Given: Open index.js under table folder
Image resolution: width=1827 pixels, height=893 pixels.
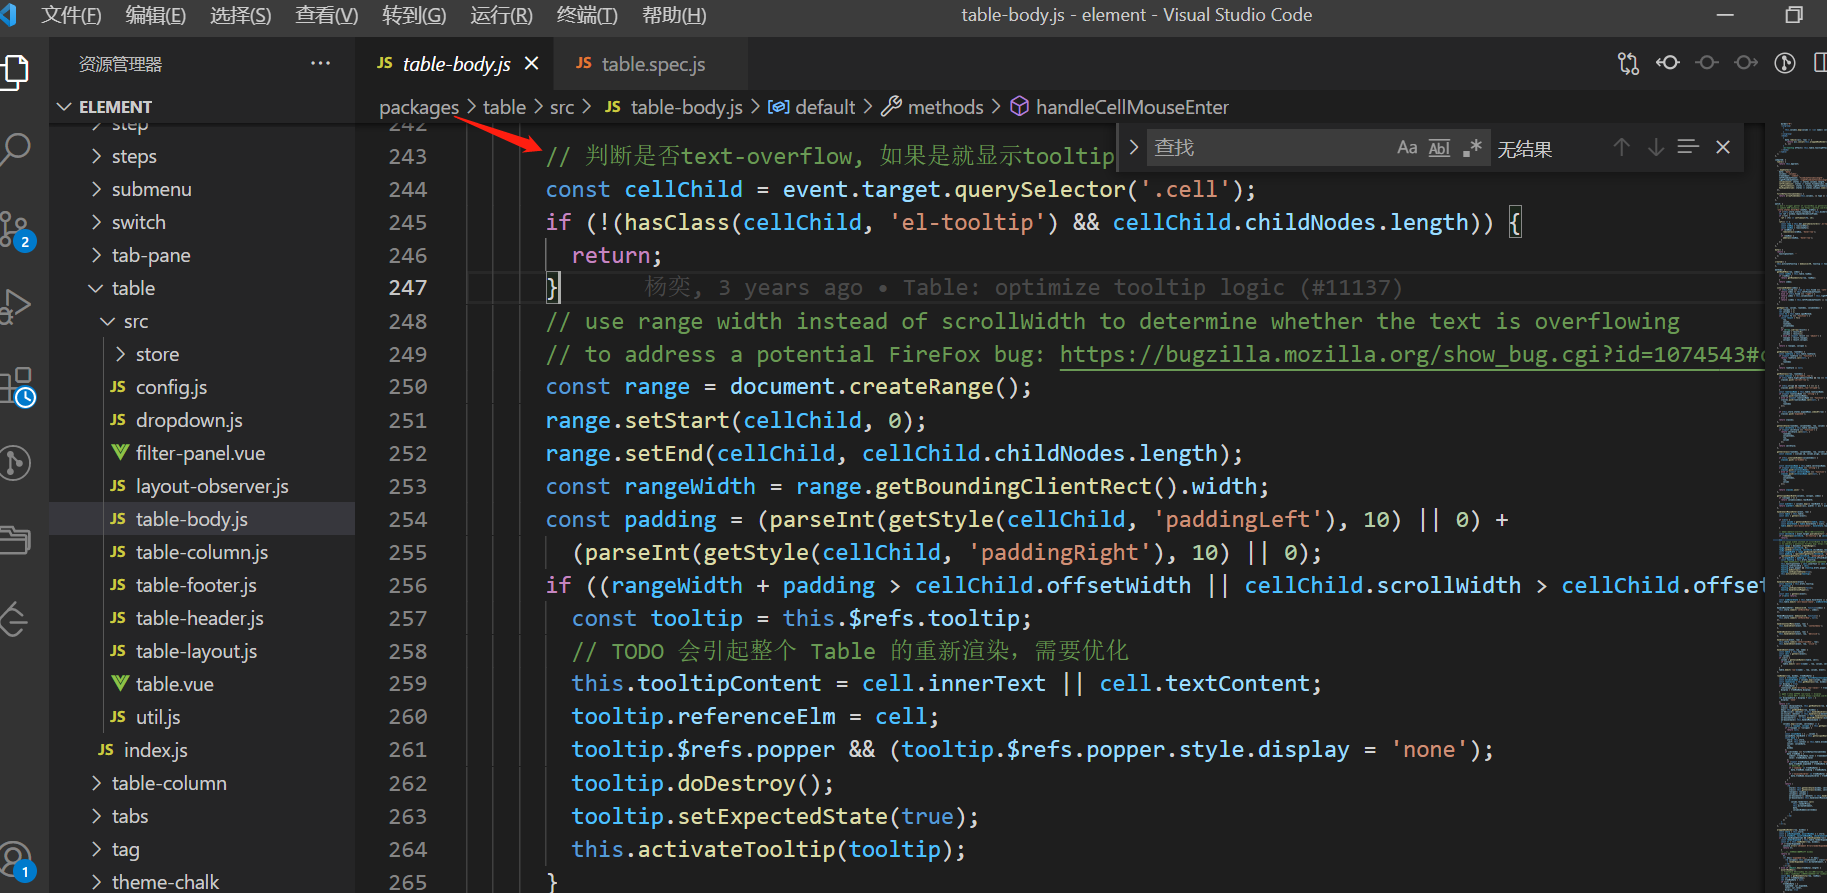Looking at the screenshot, I should pos(202,750).
